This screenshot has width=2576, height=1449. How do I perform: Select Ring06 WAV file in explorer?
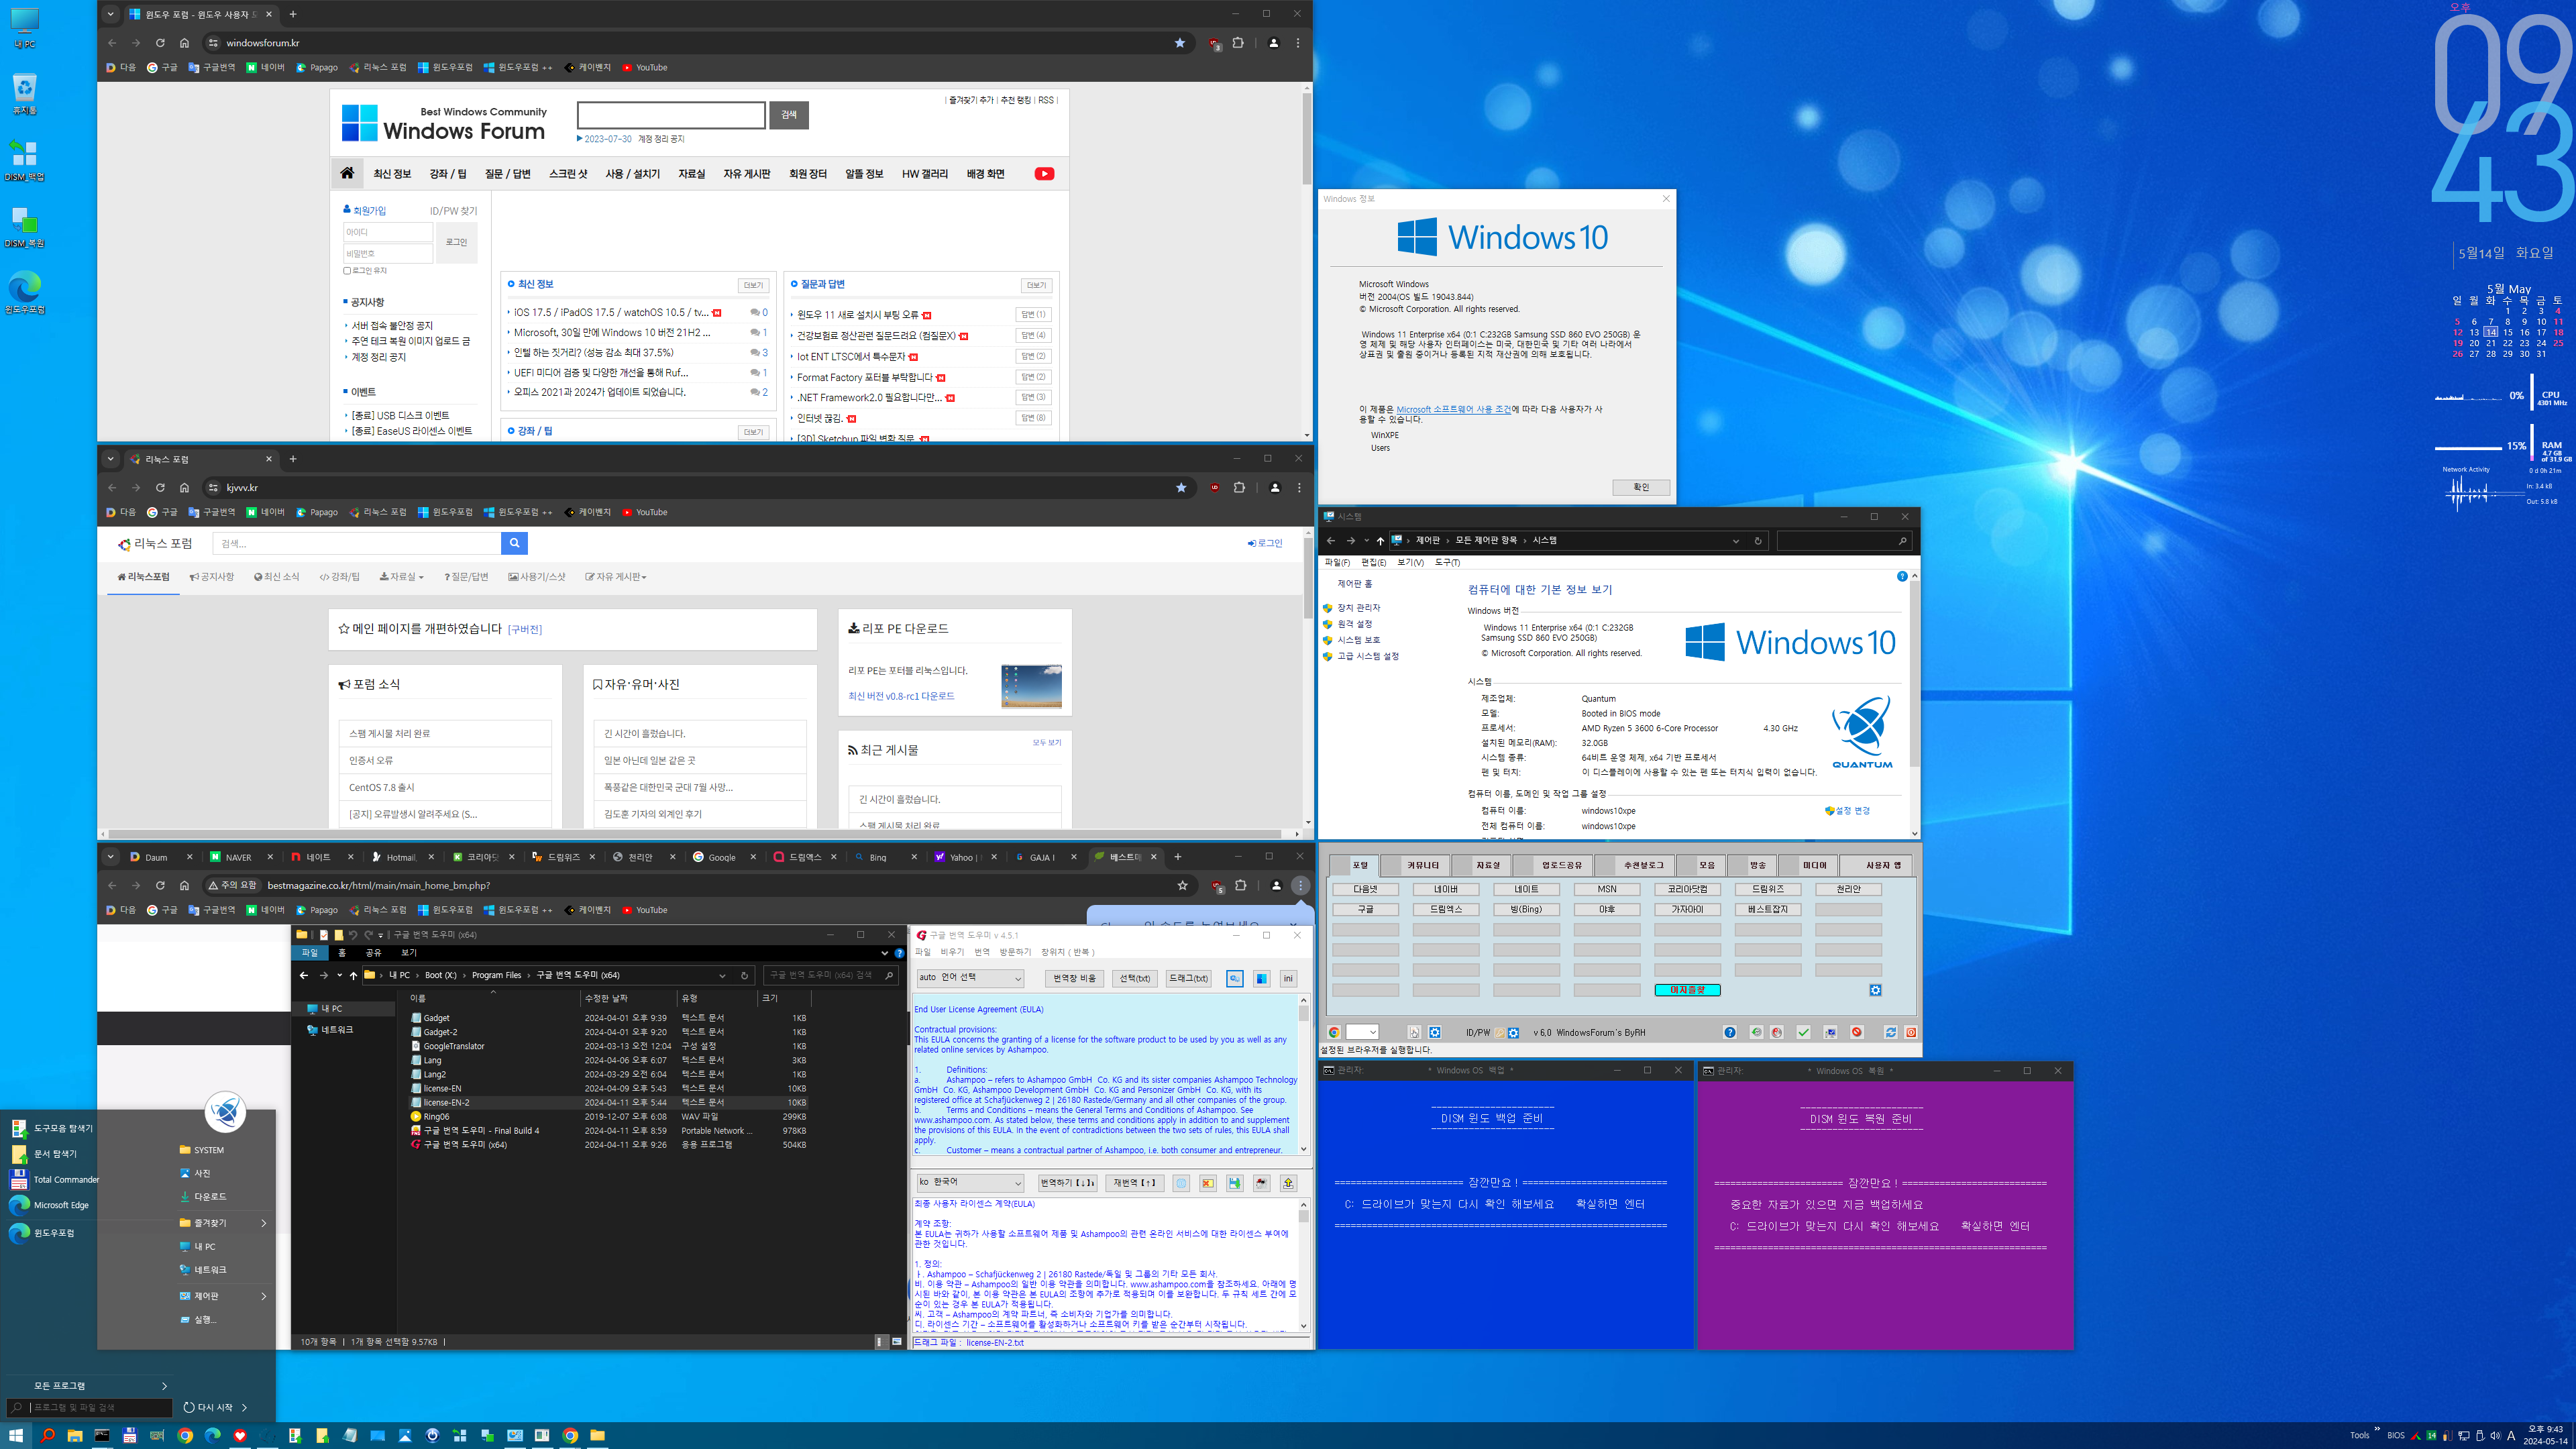[x=608, y=1116]
